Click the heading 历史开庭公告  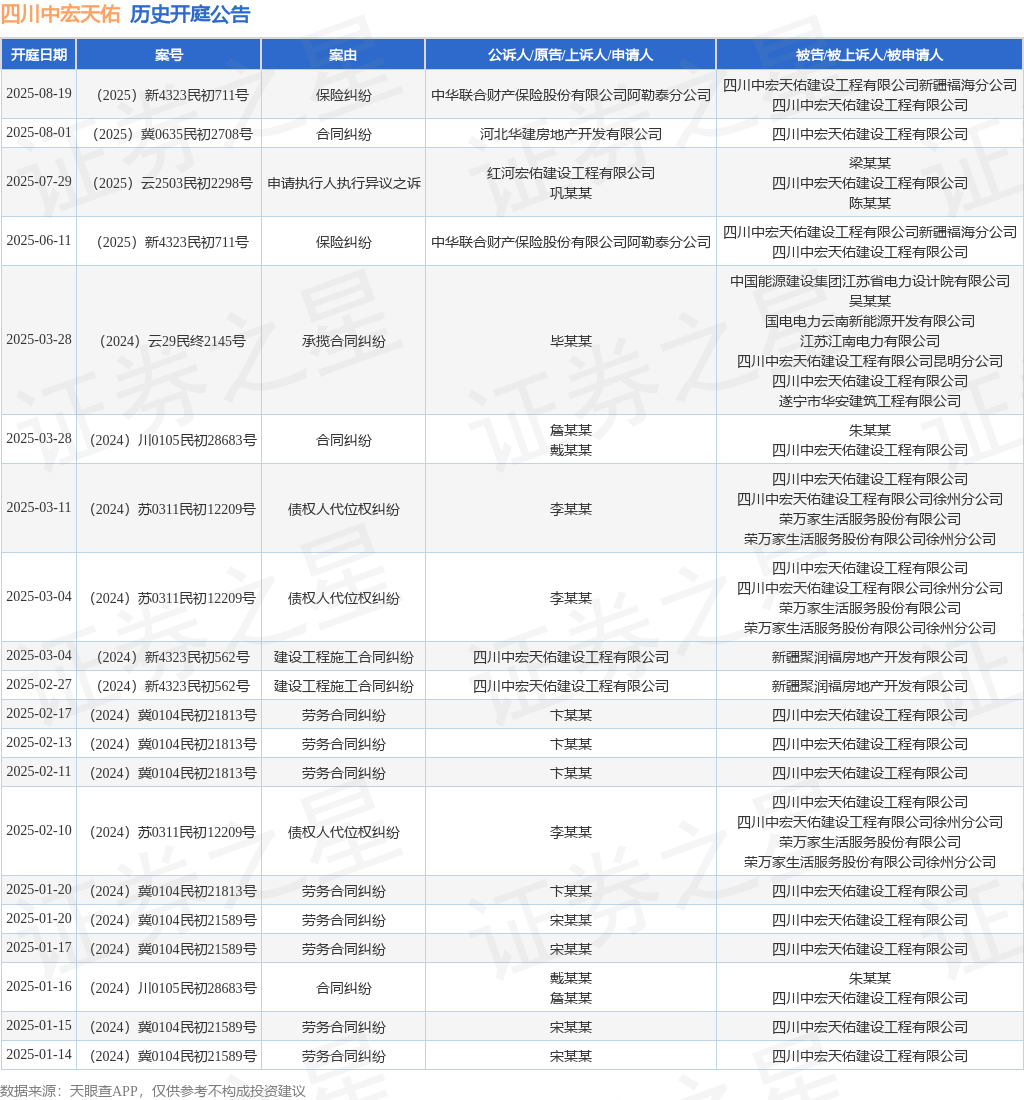coord(190,14)
